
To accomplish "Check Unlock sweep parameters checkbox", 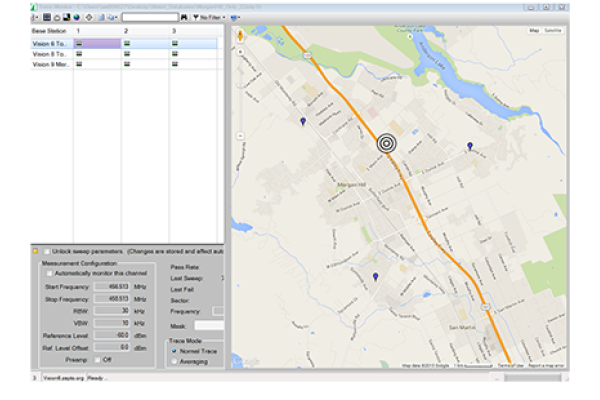I will click(47, 251).
